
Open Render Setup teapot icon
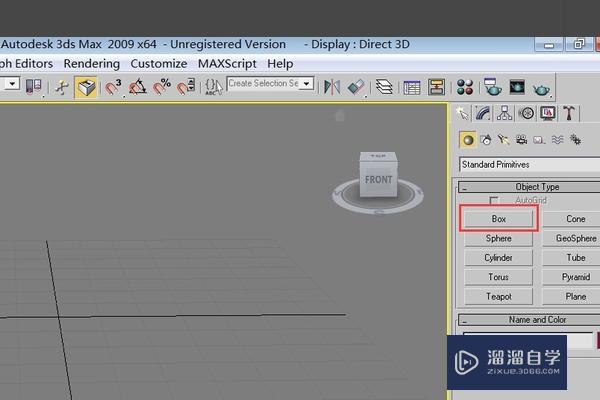coord(492,87)
